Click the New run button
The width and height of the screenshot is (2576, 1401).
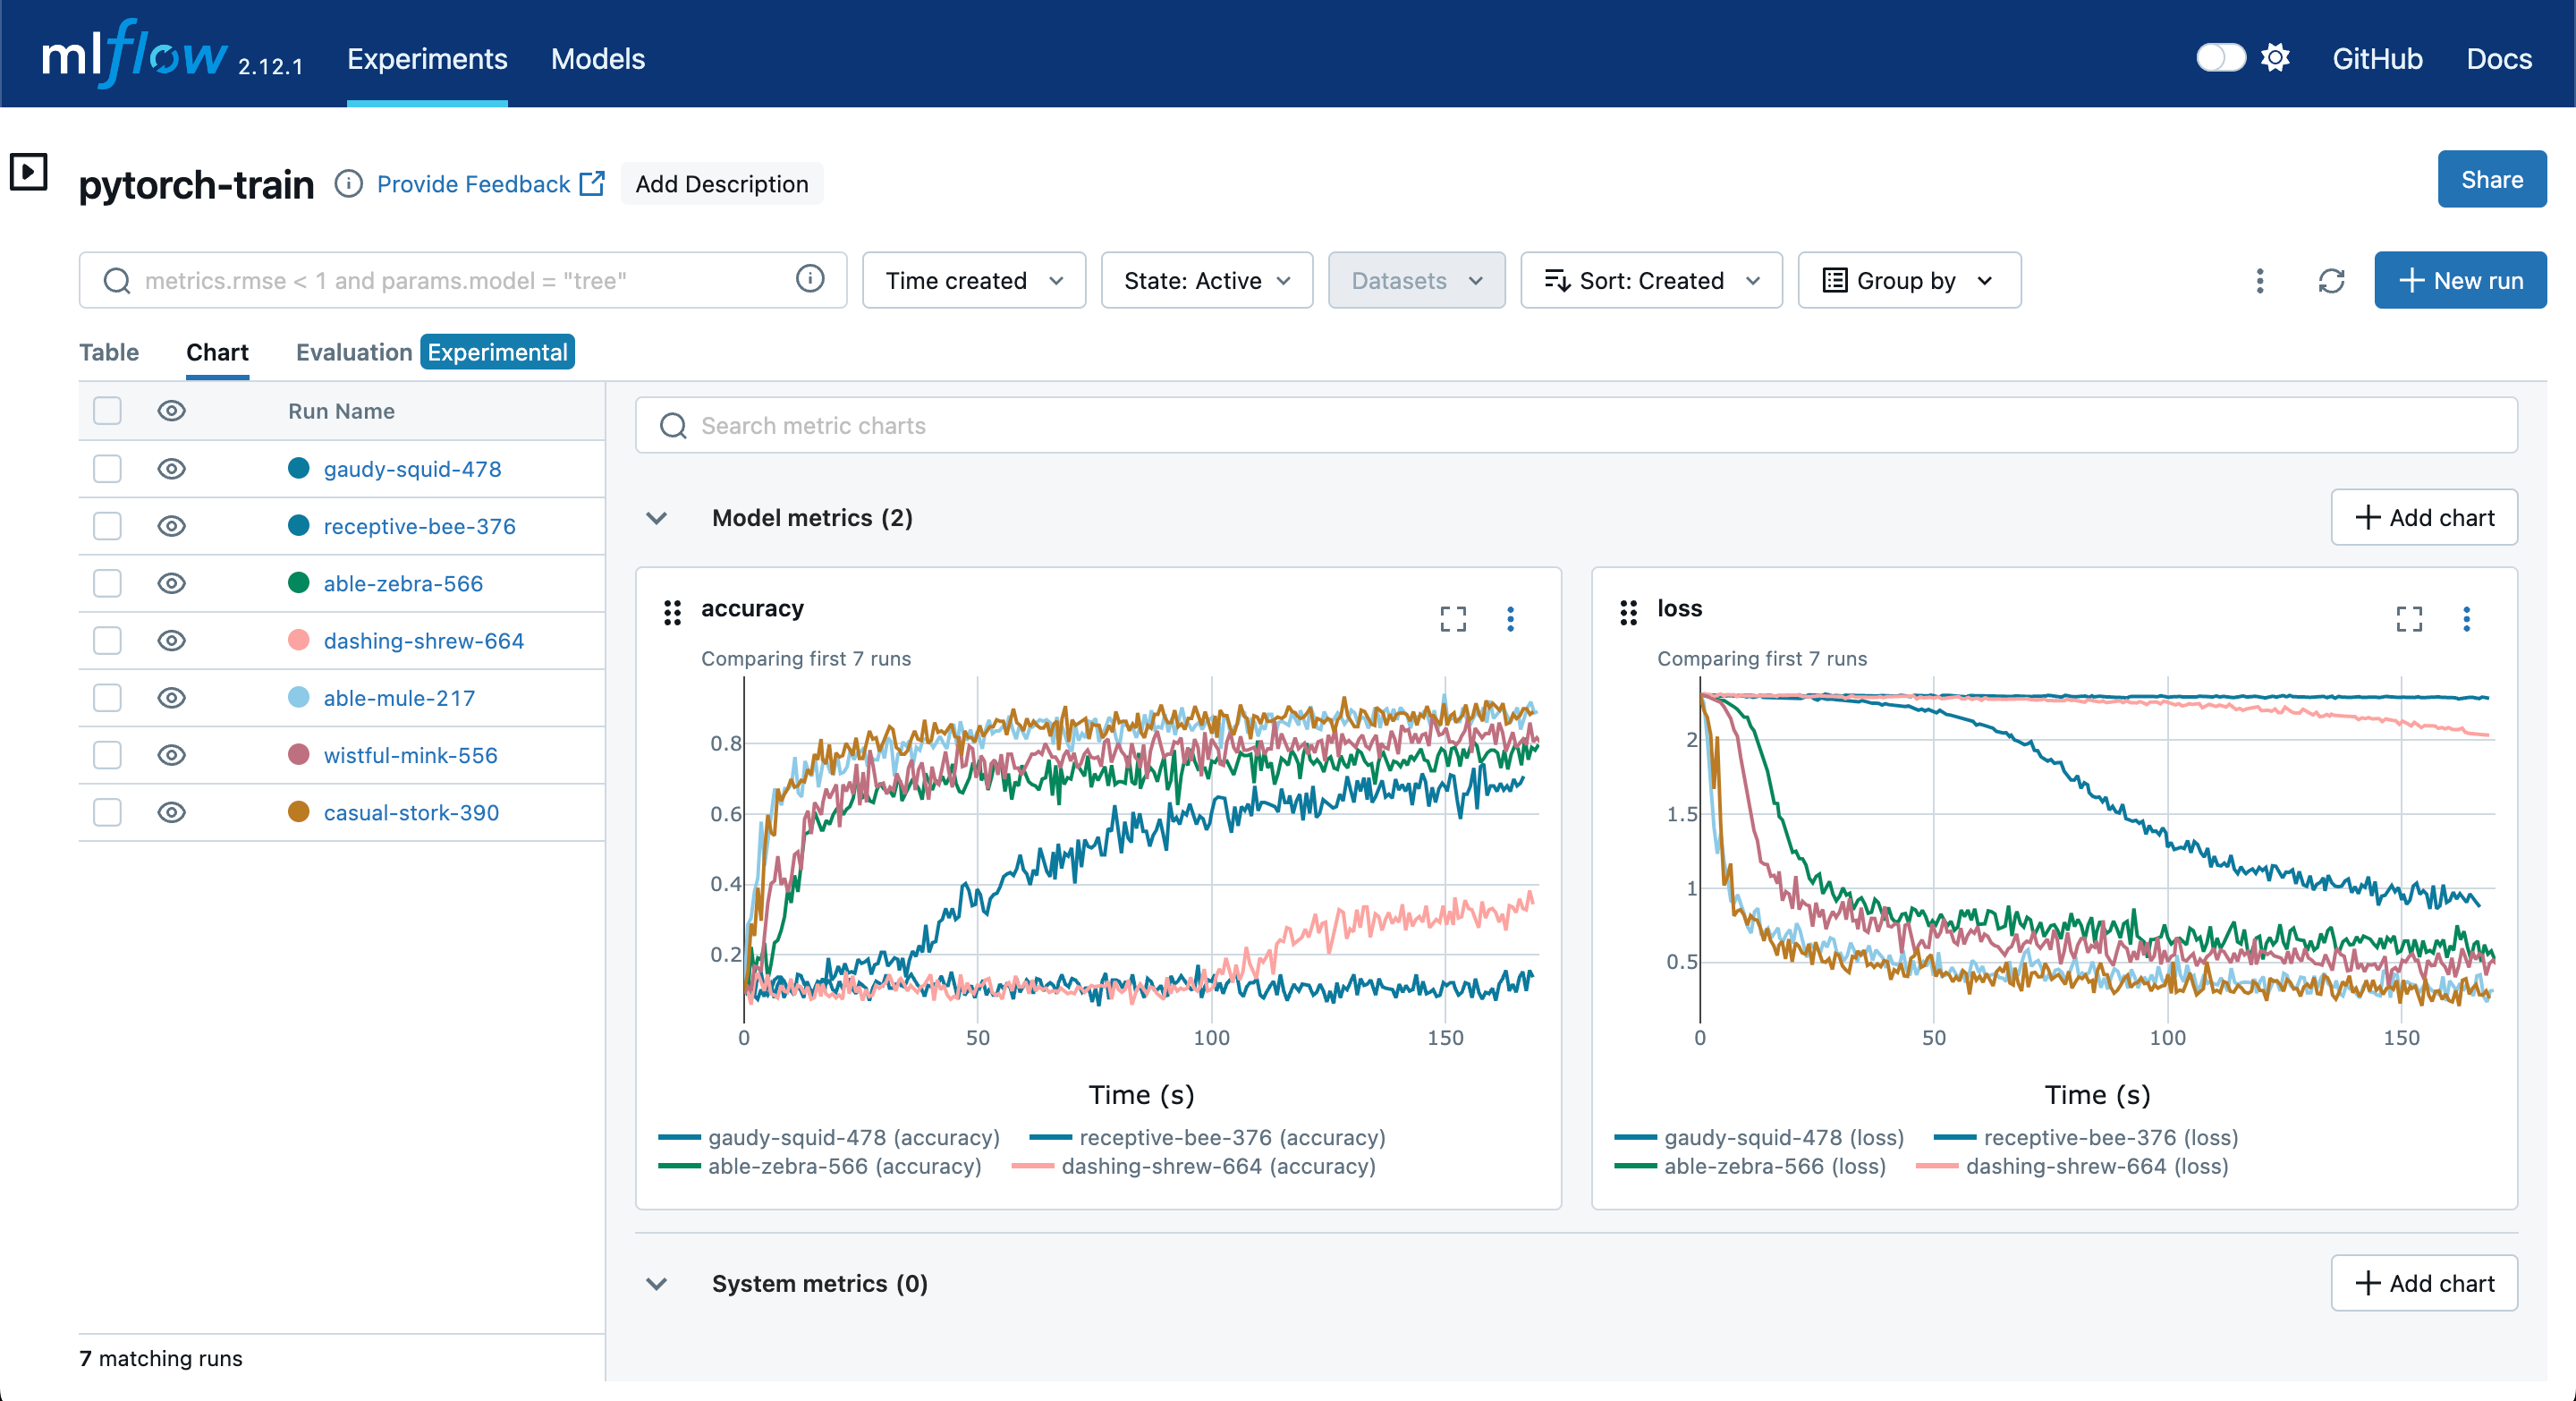[x=2459, y=281]
